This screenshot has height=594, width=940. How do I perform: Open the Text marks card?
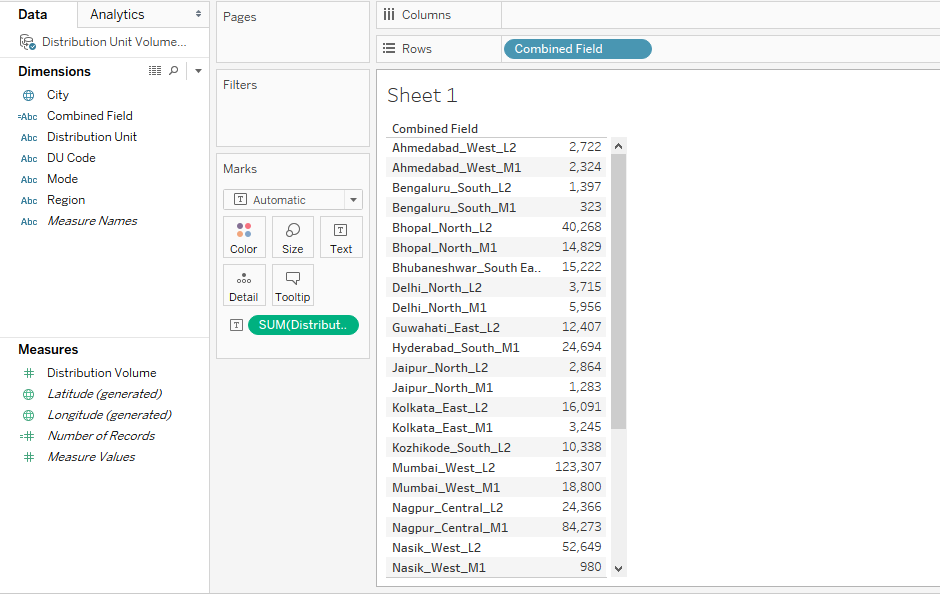pos(341,237)
